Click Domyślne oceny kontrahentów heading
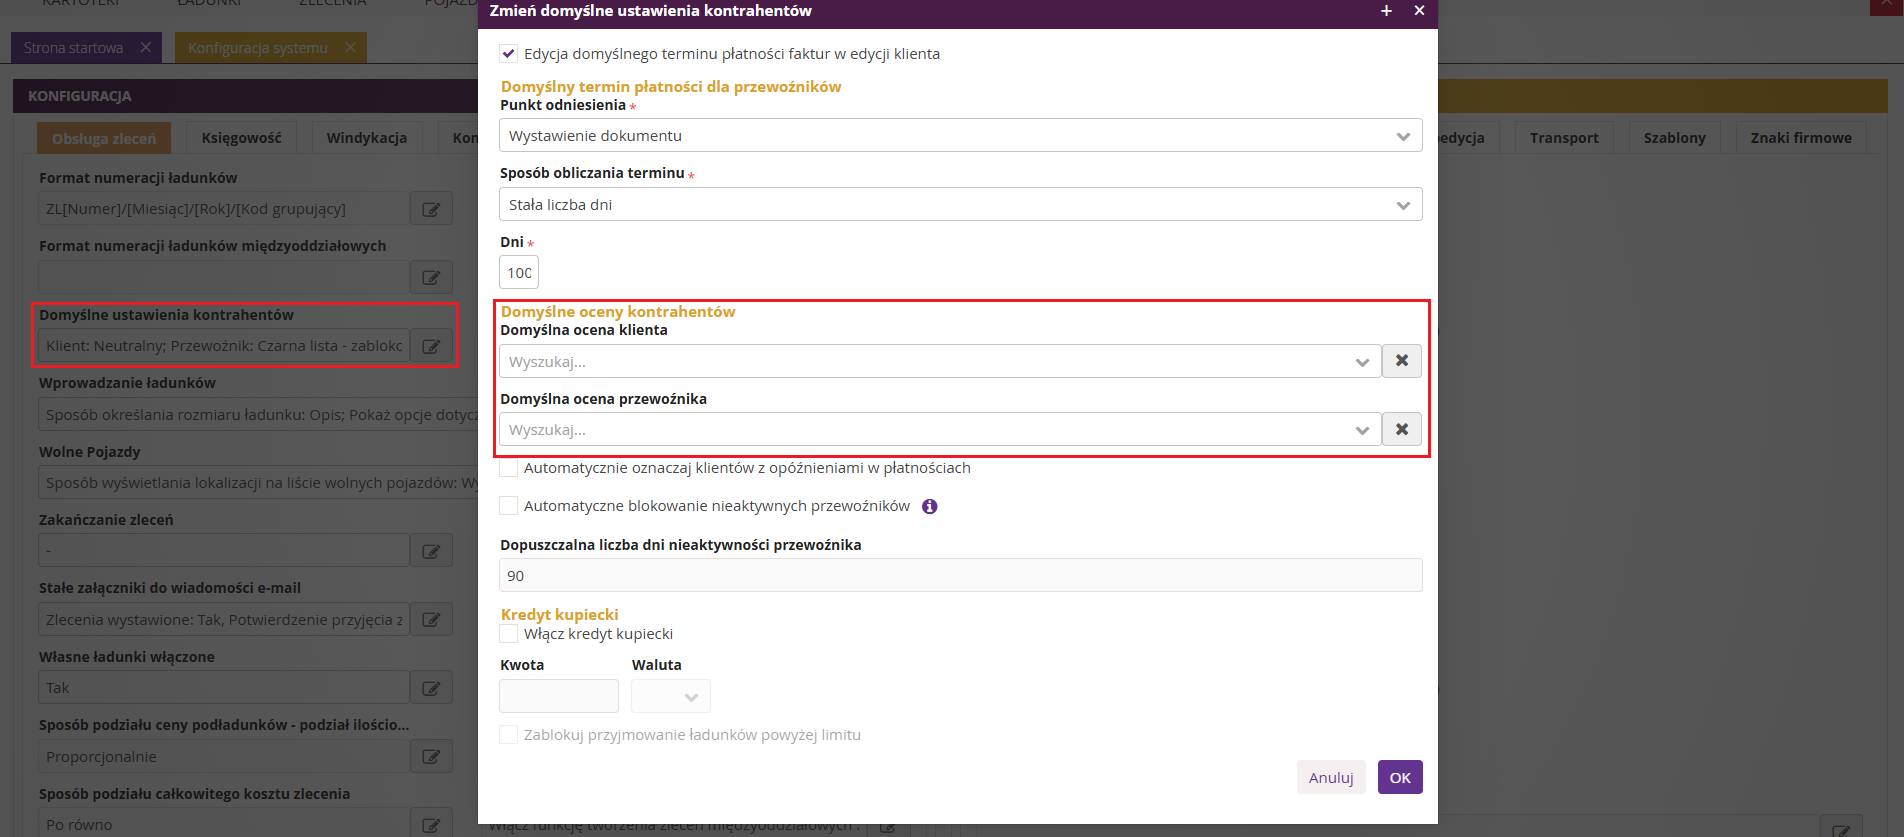1904x837 pixels. click(x=618, y=311)
